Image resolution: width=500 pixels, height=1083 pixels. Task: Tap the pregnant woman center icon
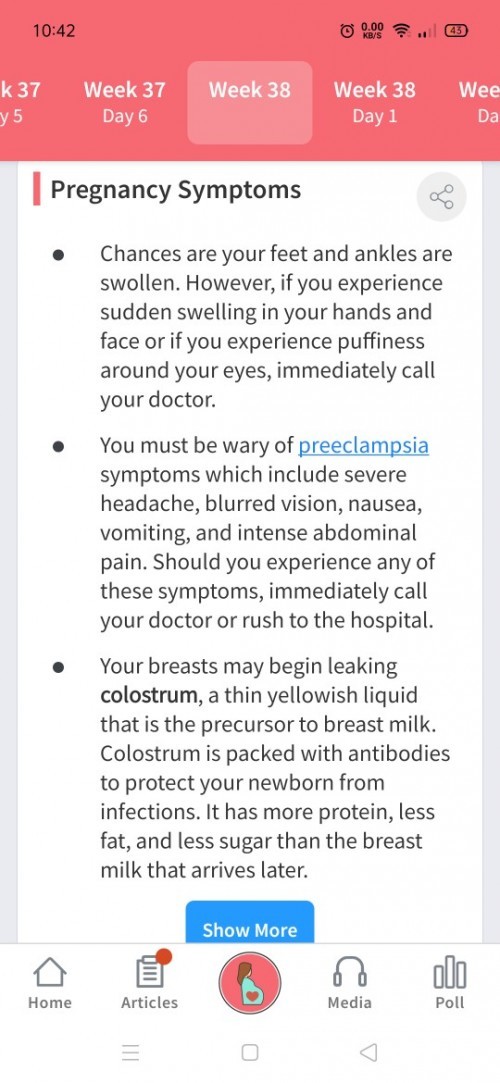250,982
